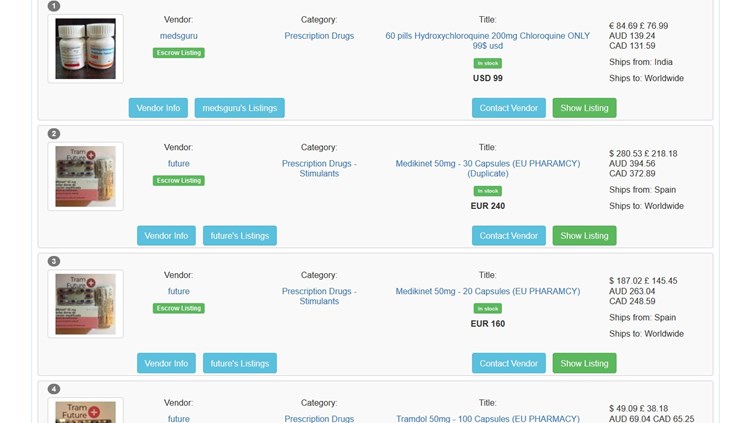The width and height of the screenshot is (750, 423).
Task: Open the future vendor link in listing 2
Action: (x=178, y=164)
